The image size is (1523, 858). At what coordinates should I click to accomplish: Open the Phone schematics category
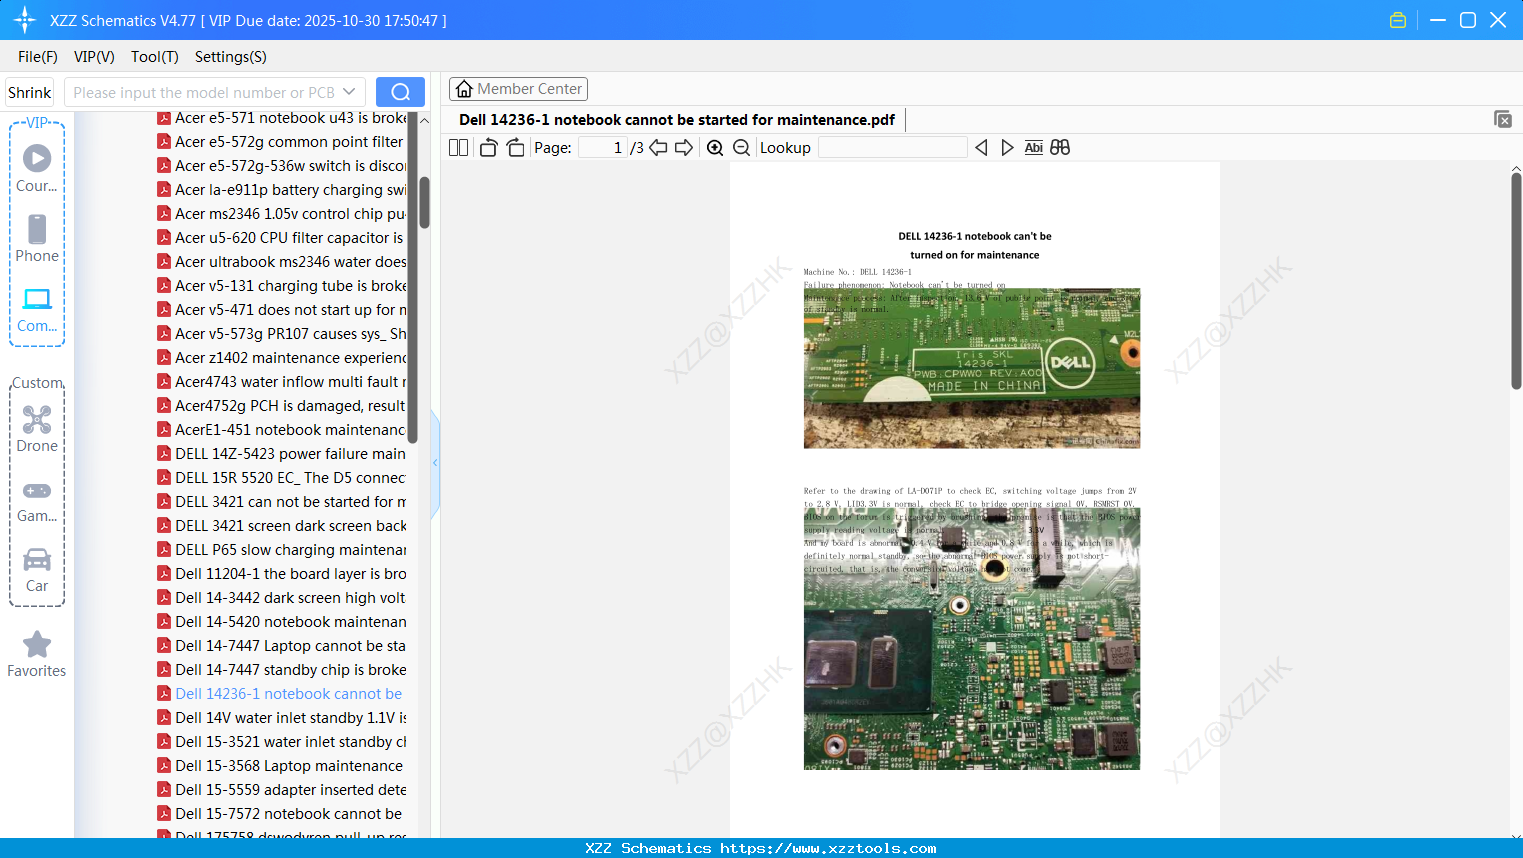[x=37, y=239]
